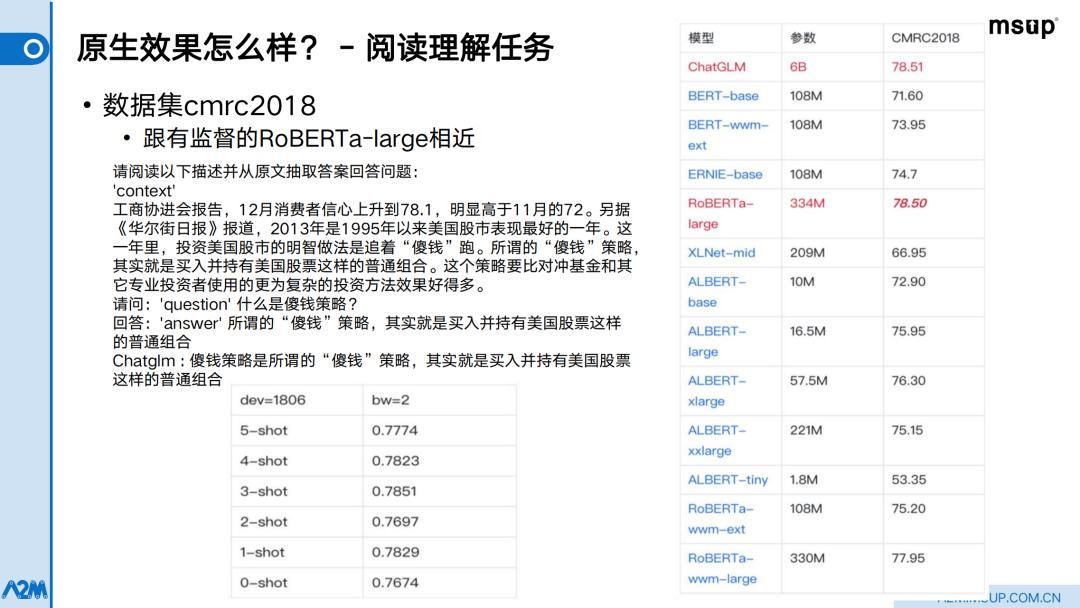The width and height of the screenshot is (1080, 608).
Task: Click the 0-shot row label
Action: pos(263,583)
